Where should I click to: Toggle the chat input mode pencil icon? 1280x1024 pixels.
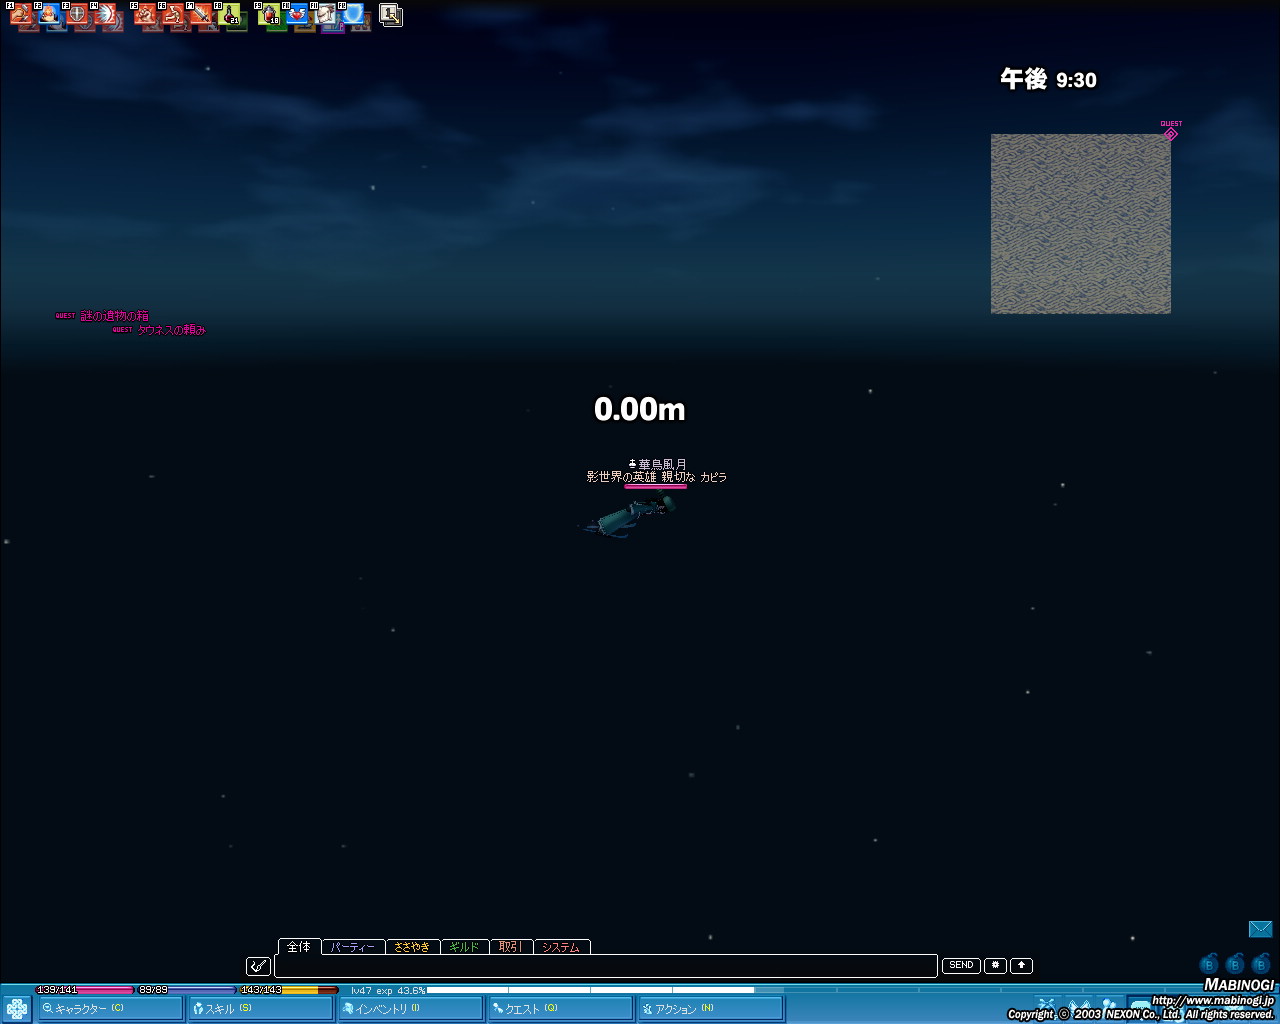click(x=258, y=966)
